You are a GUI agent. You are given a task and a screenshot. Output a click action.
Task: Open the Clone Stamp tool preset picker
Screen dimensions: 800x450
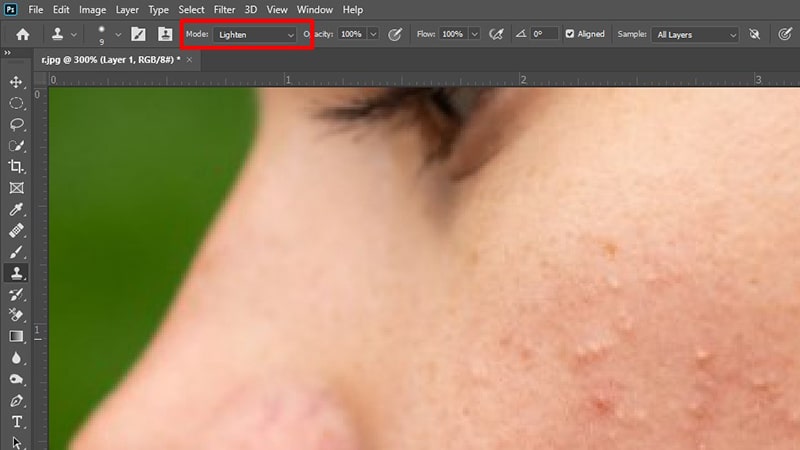[63, 34]
